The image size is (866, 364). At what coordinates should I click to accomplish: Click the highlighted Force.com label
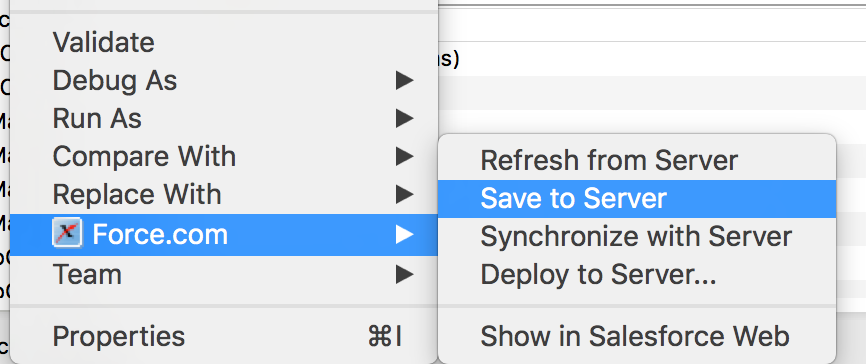160,234
